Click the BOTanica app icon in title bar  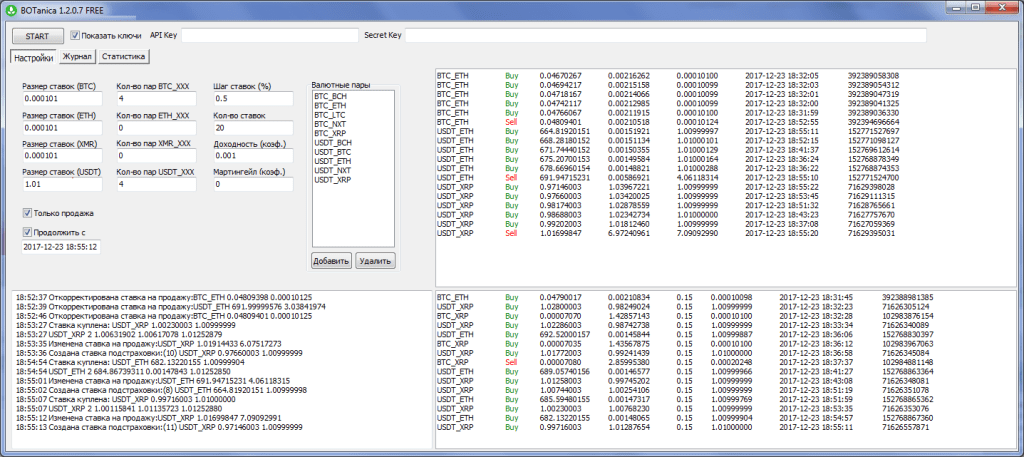(10, 10)
